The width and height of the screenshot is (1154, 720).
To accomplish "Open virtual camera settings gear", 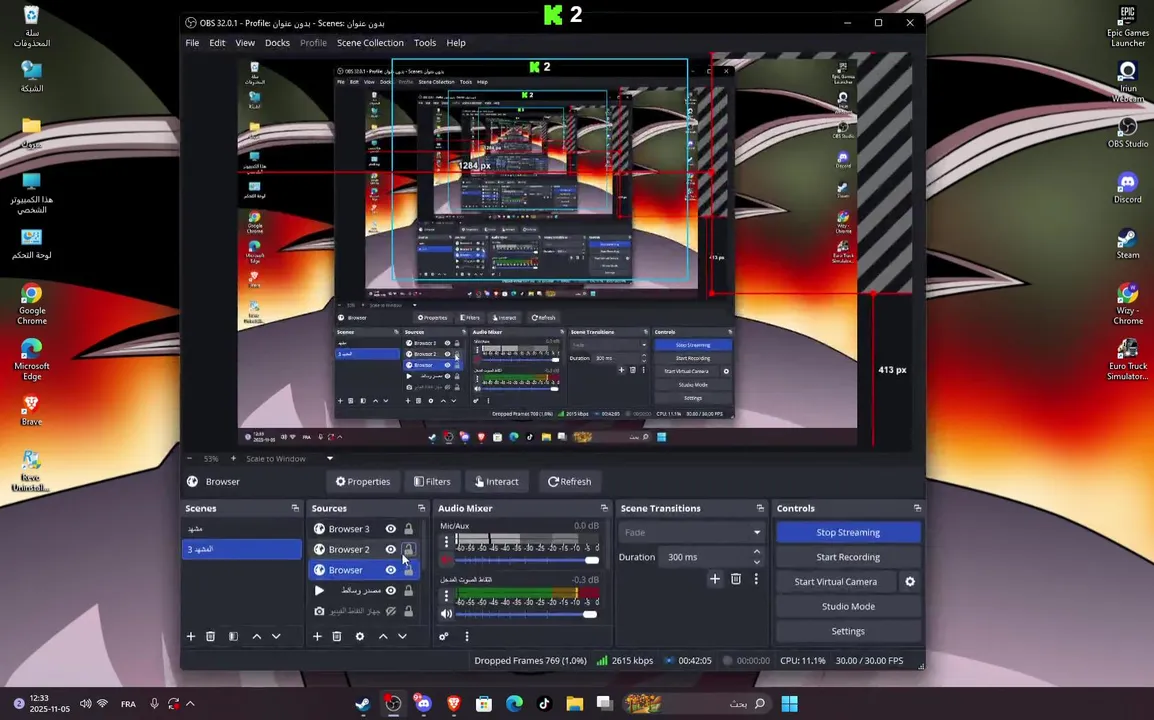I will (x=910, y=582).
